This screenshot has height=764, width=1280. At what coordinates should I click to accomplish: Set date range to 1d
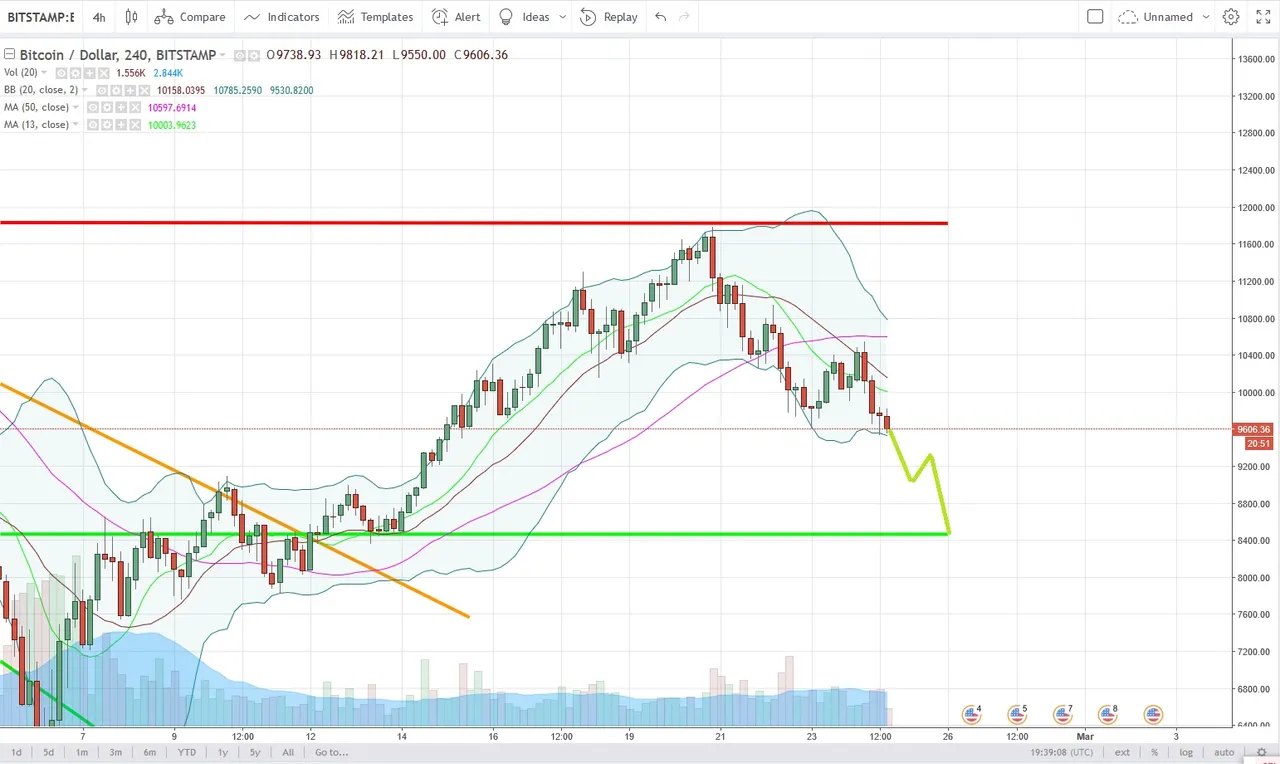coord(16,752)
